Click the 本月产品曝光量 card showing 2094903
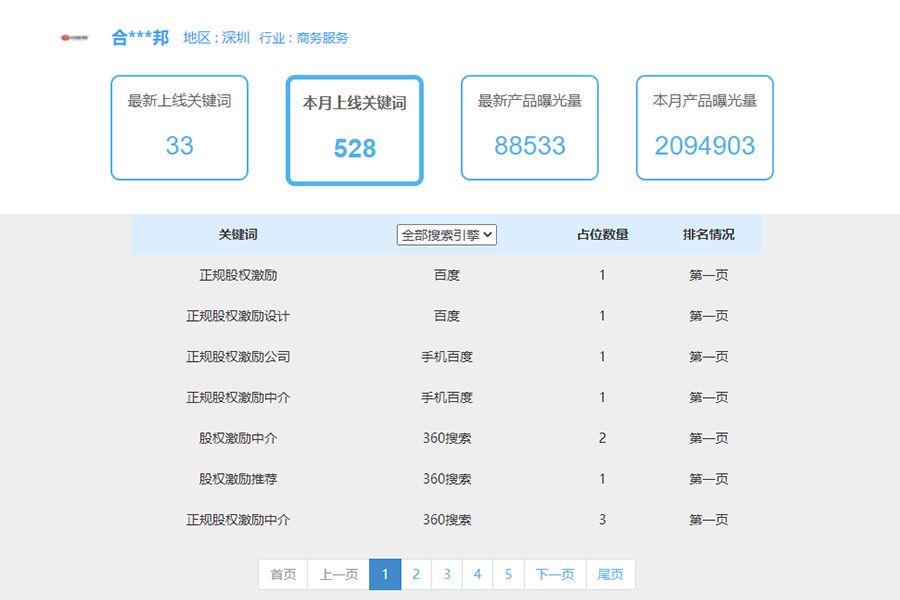This screenshot has width=900, height=600. (704, 128)
